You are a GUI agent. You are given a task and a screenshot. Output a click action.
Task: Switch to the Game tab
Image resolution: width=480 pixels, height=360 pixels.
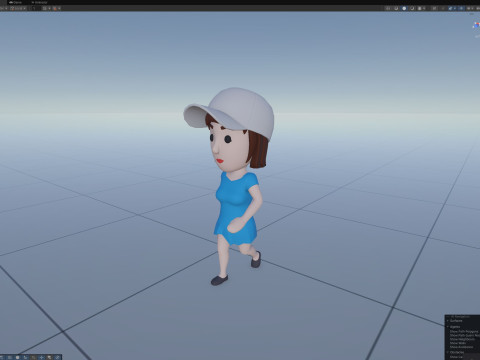15,2
